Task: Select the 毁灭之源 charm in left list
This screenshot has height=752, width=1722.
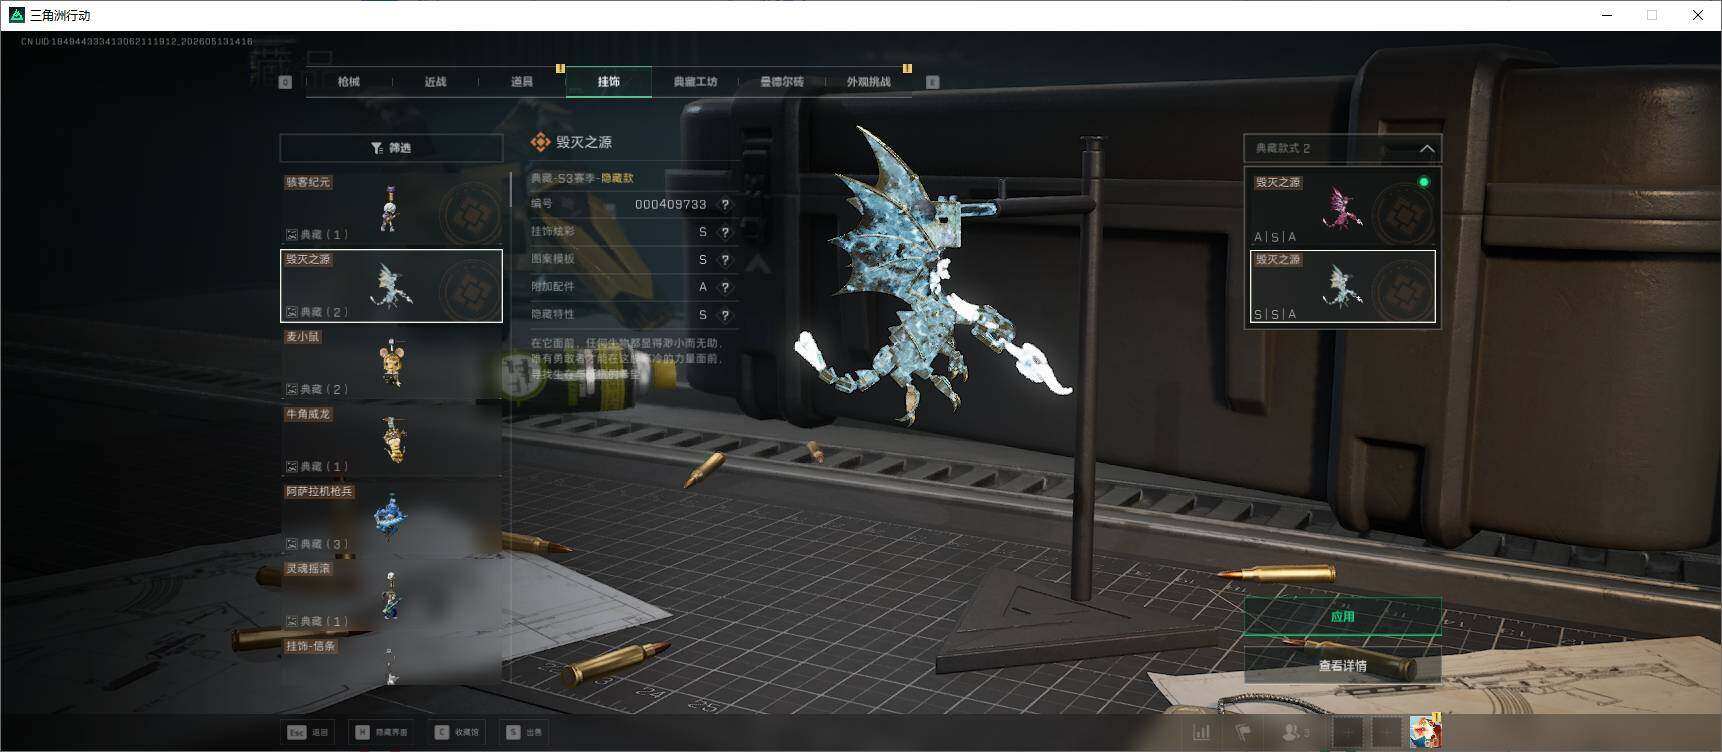Action: 391,286
